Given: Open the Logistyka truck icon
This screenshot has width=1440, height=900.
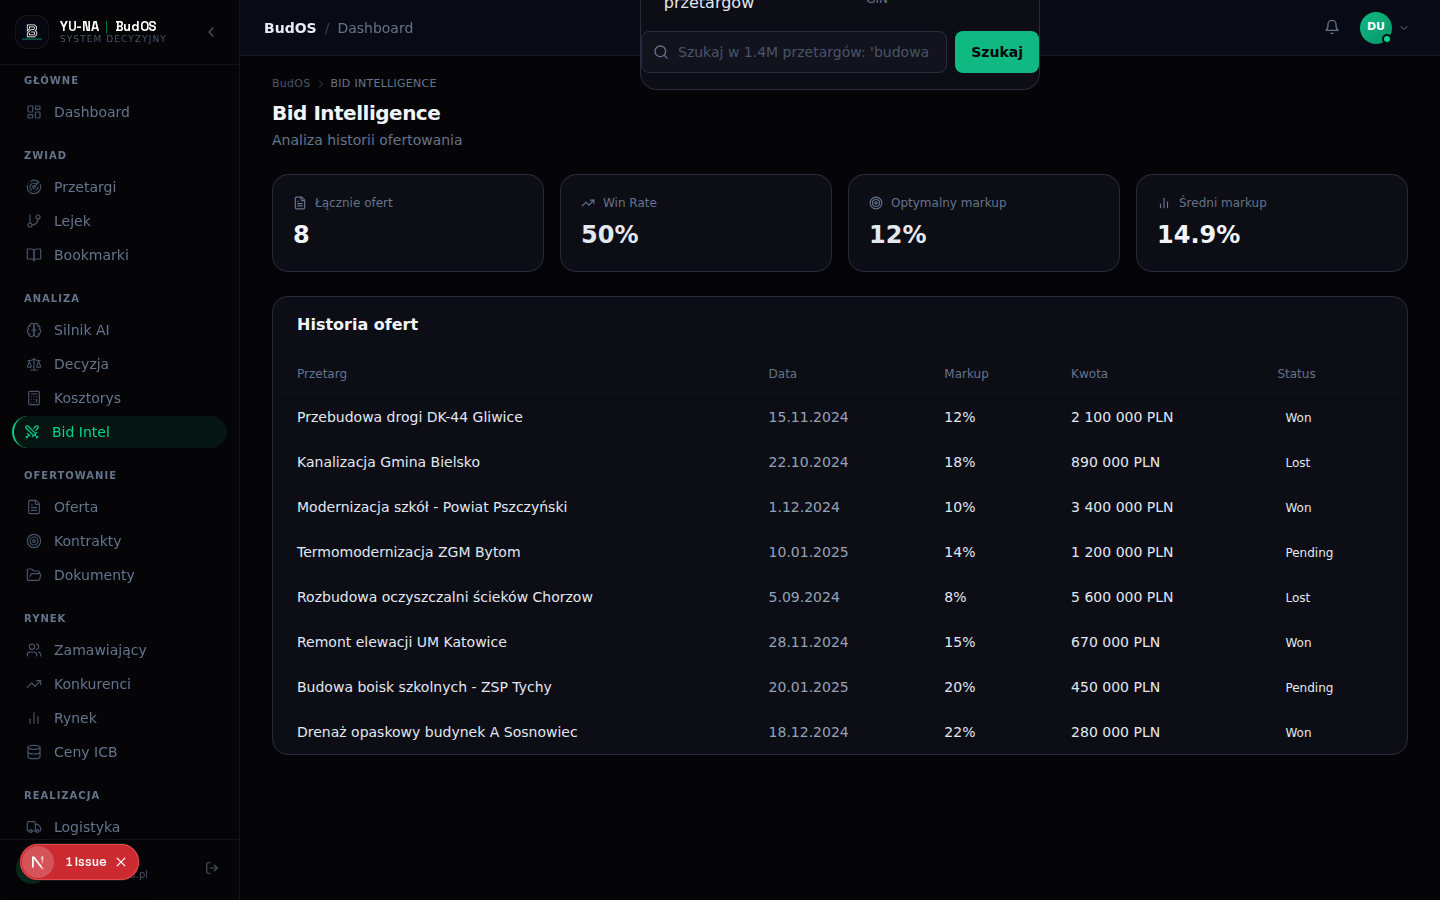Looking at the screenshot, I should (x=34, y=827).
